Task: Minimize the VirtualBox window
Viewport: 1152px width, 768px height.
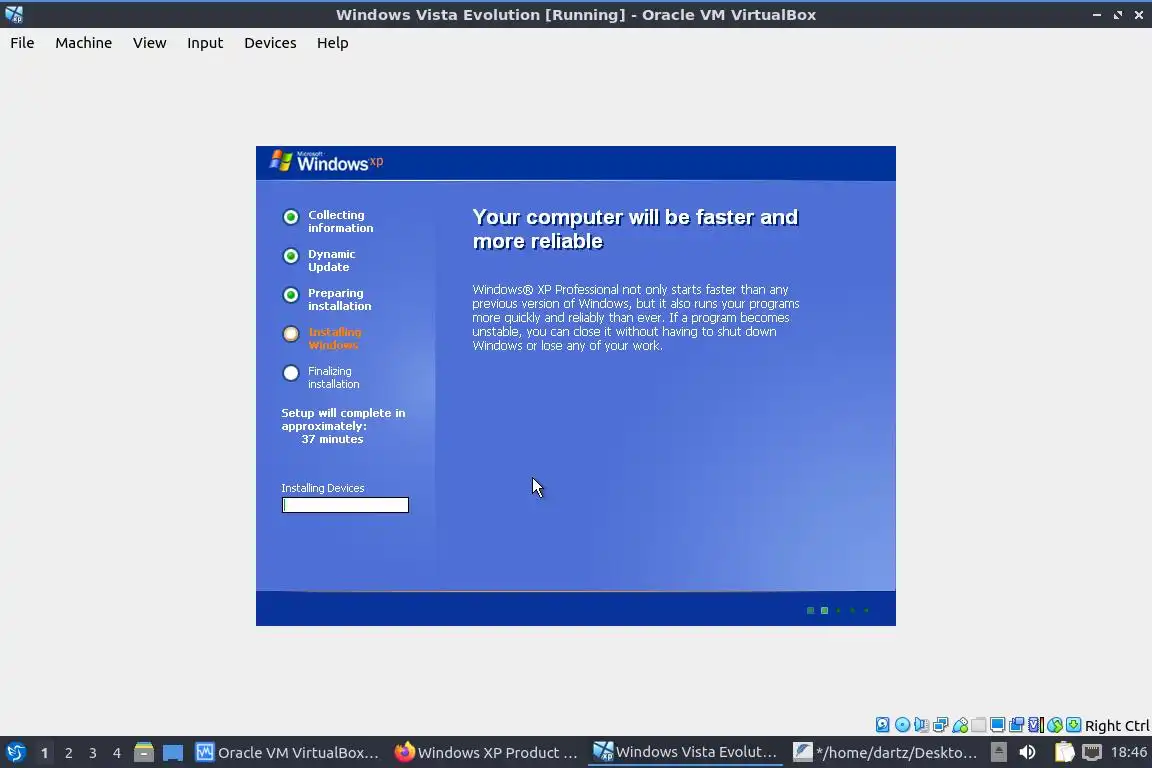Action: [1097, 15]
